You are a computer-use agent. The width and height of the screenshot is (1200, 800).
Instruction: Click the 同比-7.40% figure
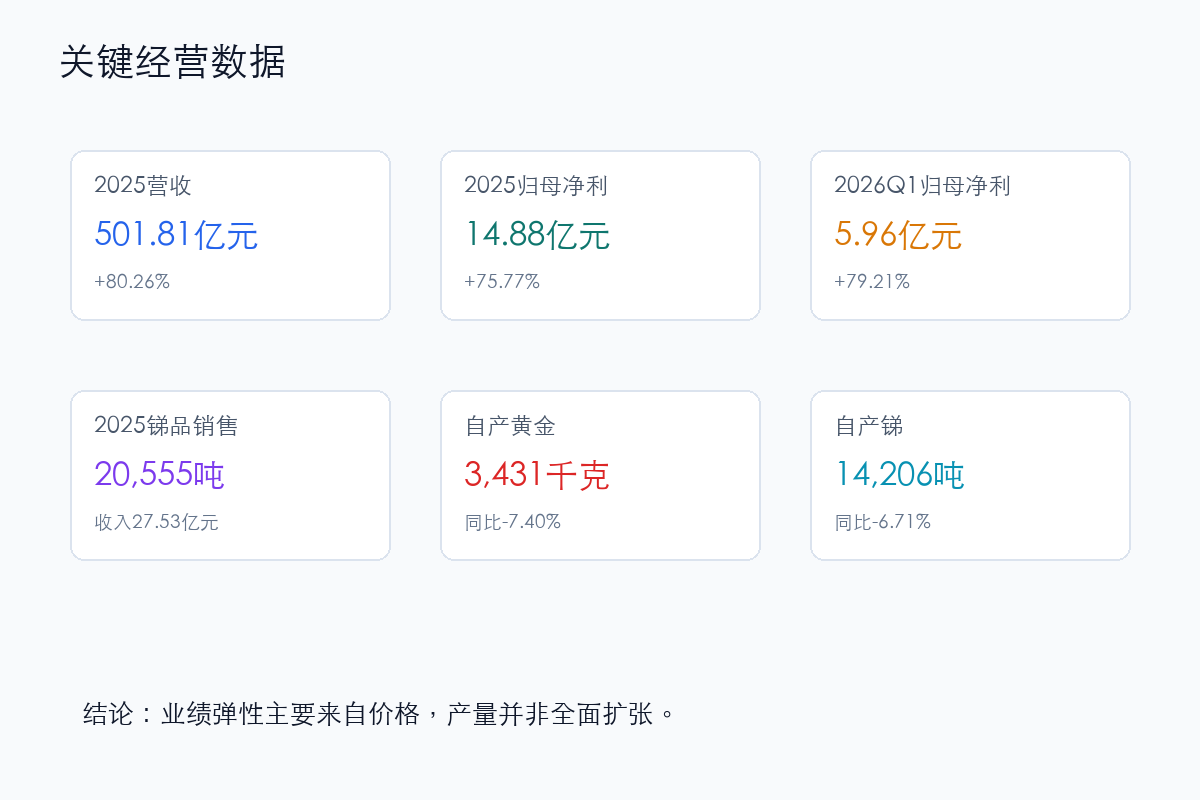tap(513, 521)
